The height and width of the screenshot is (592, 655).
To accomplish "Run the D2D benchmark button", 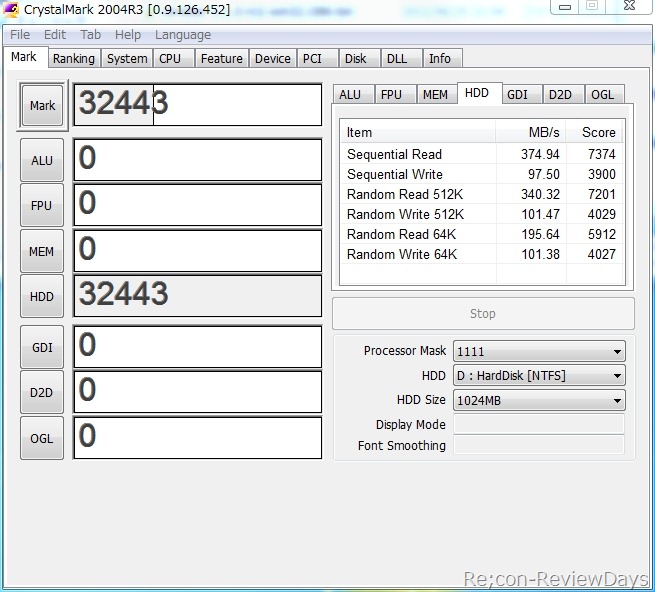I will coord(42,392).
